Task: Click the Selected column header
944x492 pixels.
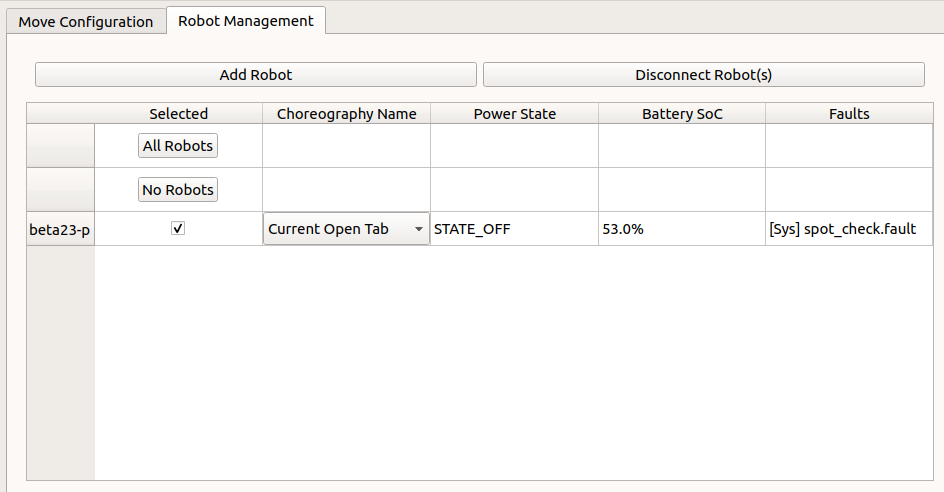Action: pos(178,114)
